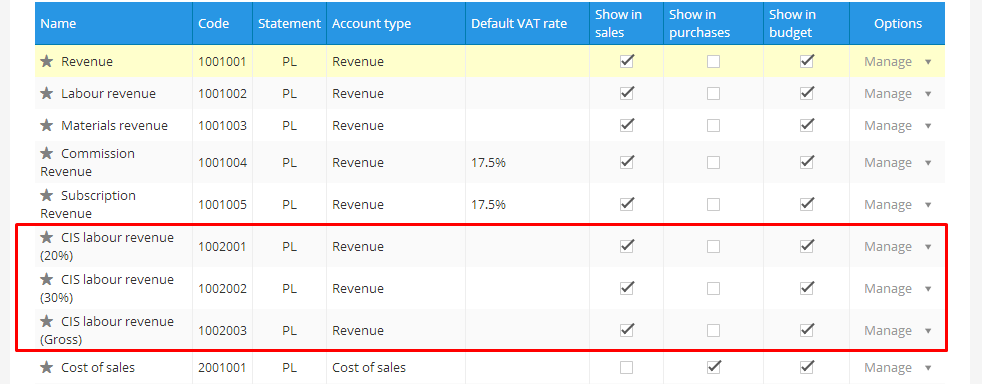Select the Subscription Revenue account name
Image resolution: width=982 pixels, height=384 pixels.
pyautogui.click(x=88, y=204)
